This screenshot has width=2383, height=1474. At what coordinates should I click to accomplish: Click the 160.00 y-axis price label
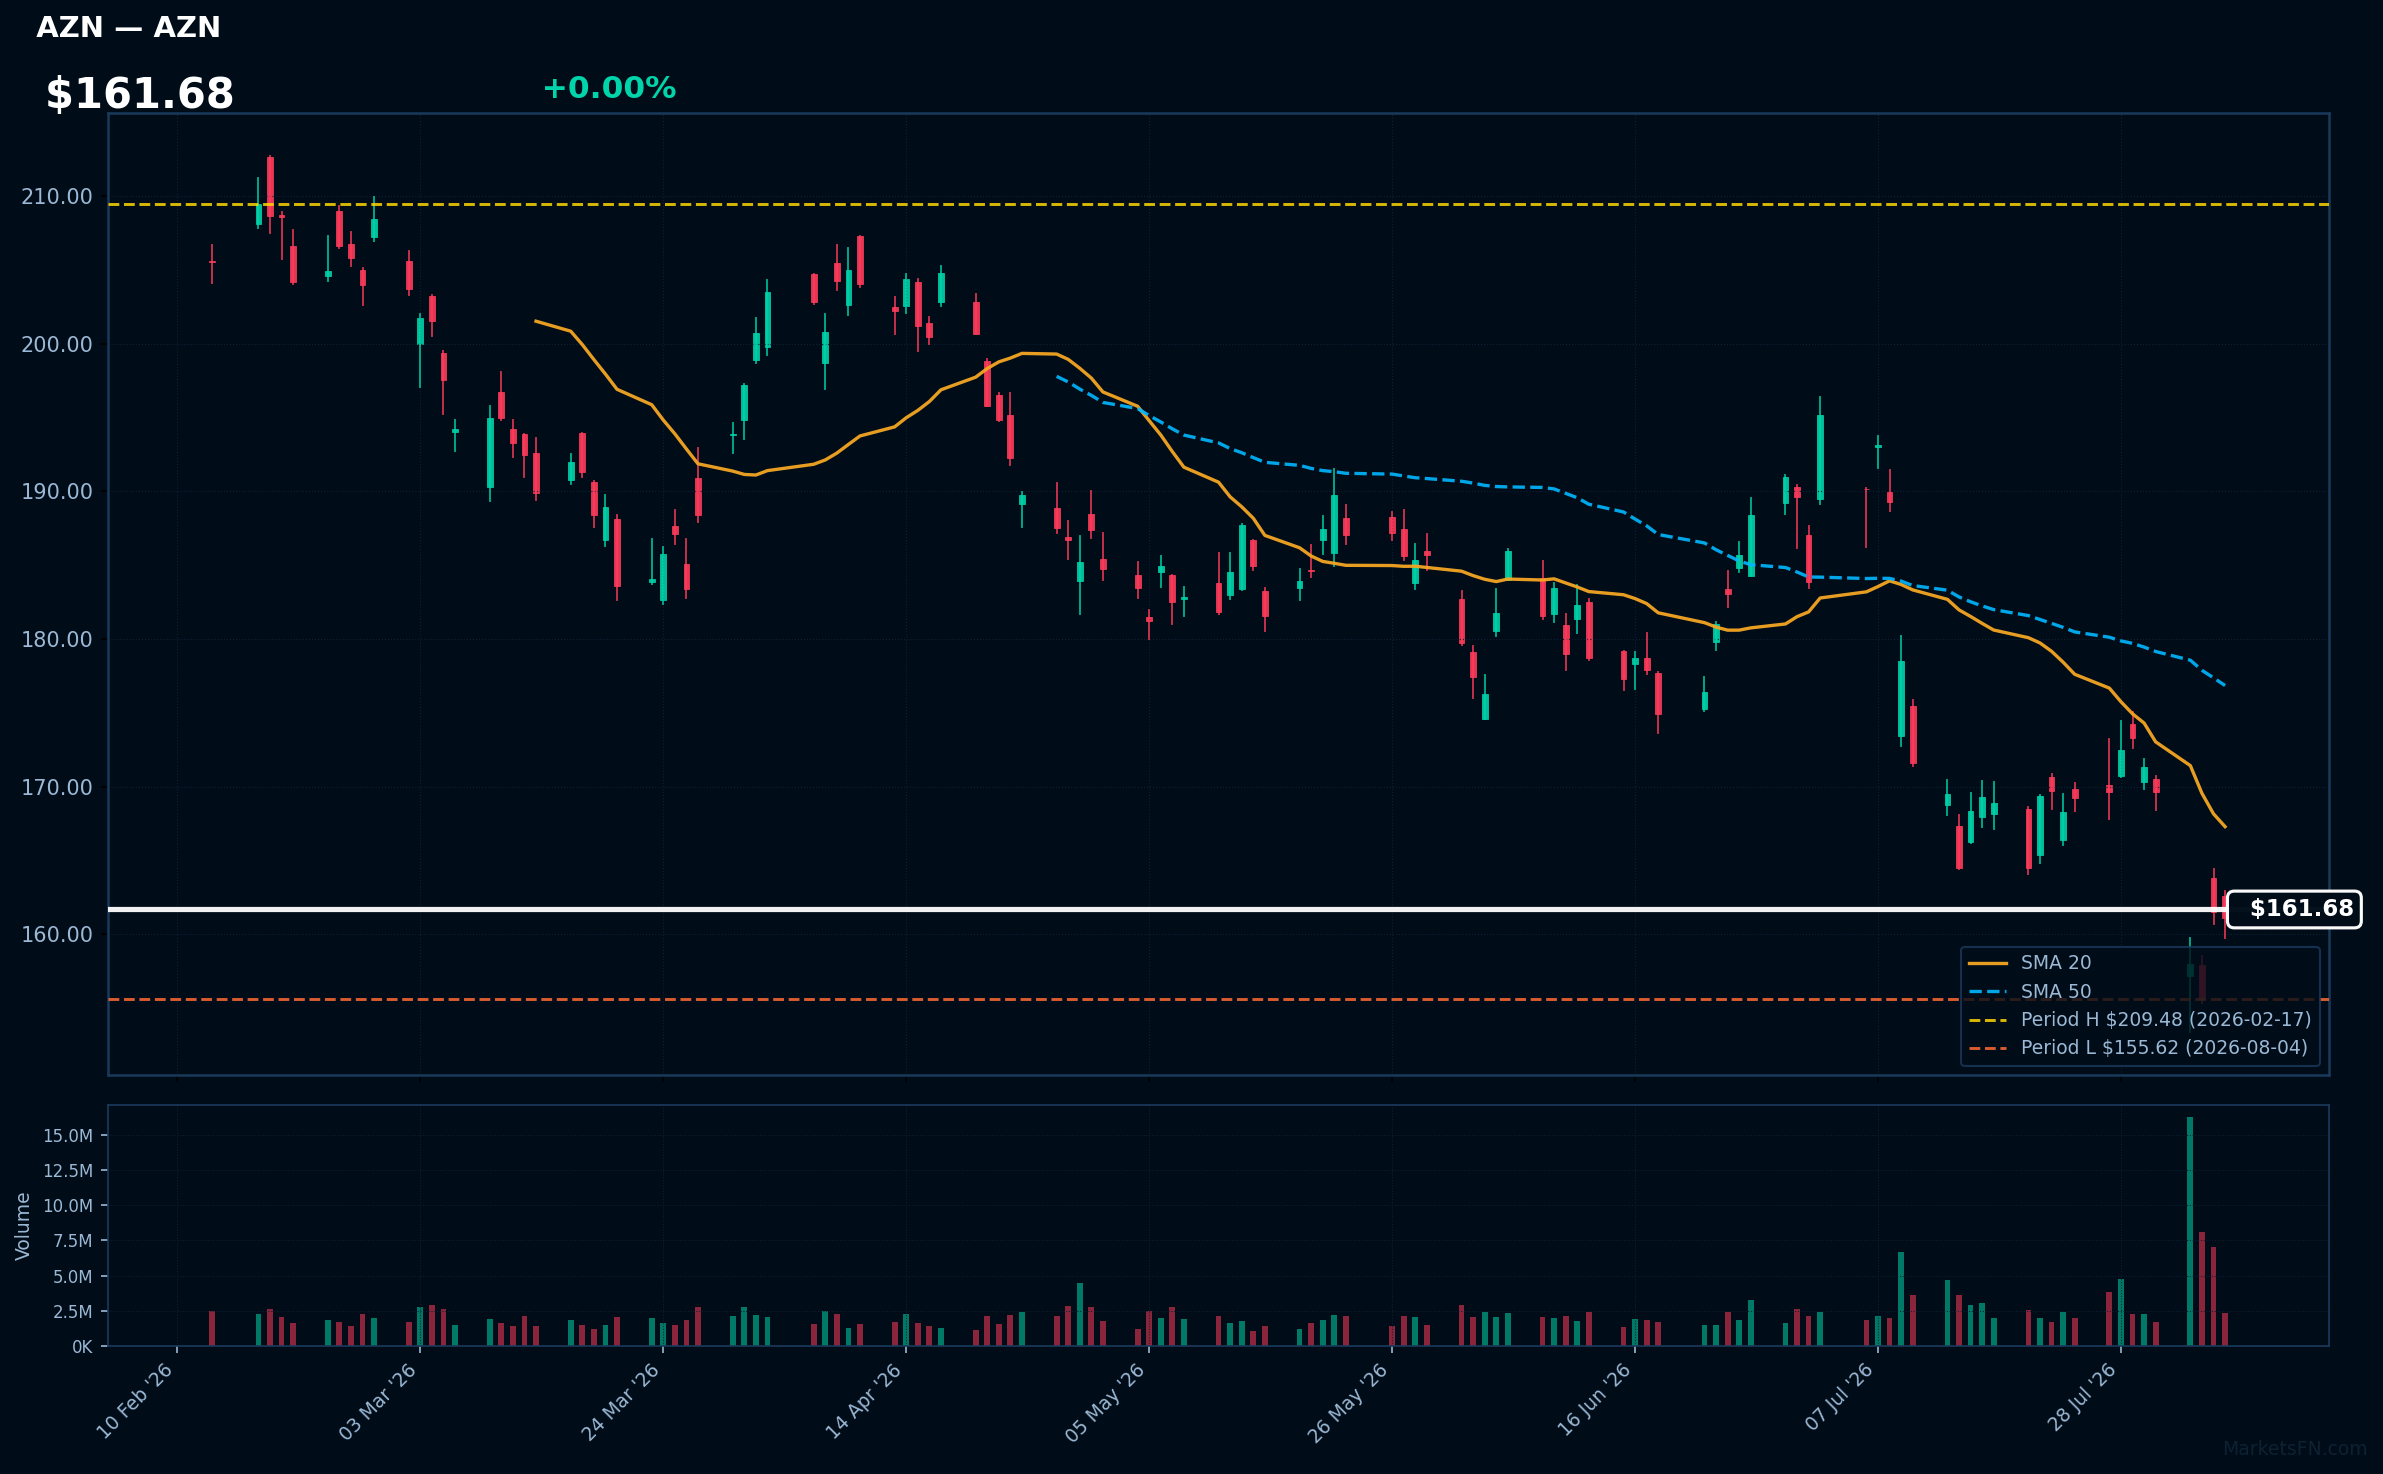tap(57, 935)
